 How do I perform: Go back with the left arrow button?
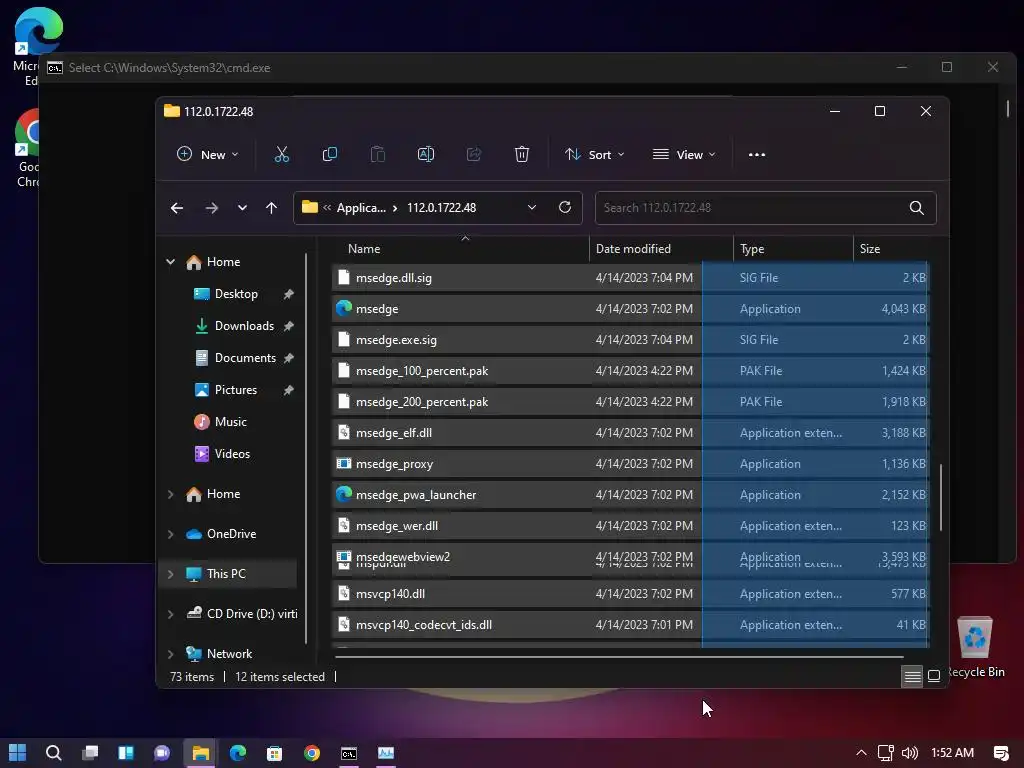click(x=177, y=208)
